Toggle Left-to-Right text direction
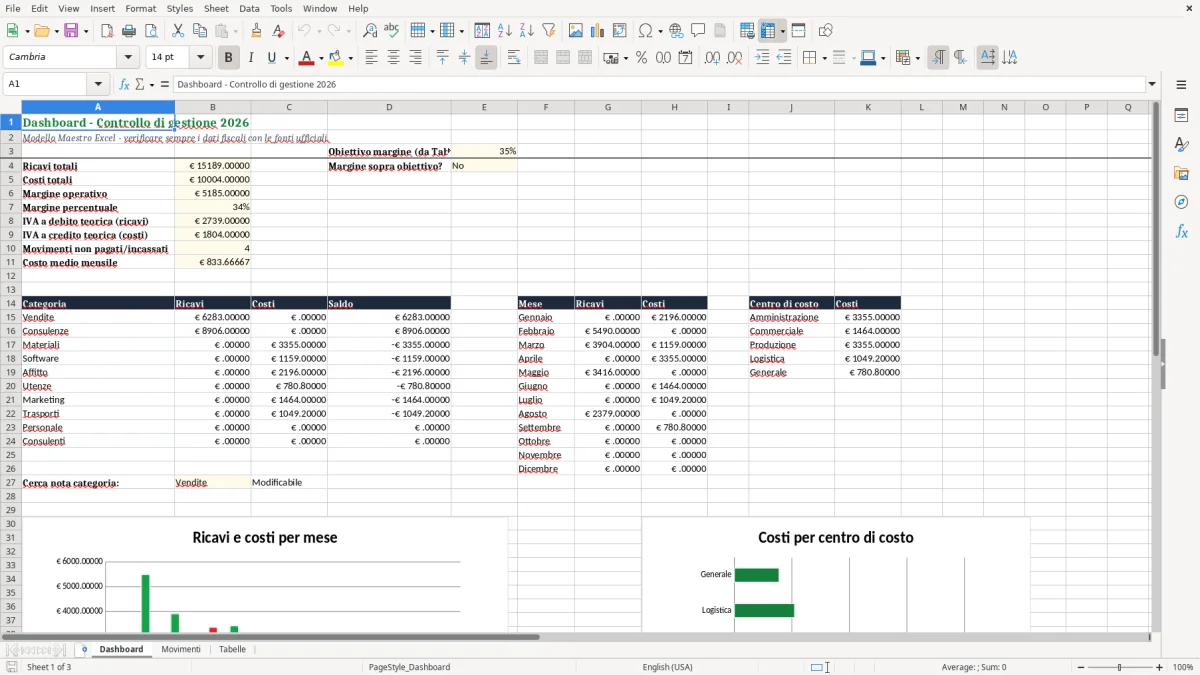Image resolution: width=1200 pixels, height=675 pixels. (x=938, y=58)
